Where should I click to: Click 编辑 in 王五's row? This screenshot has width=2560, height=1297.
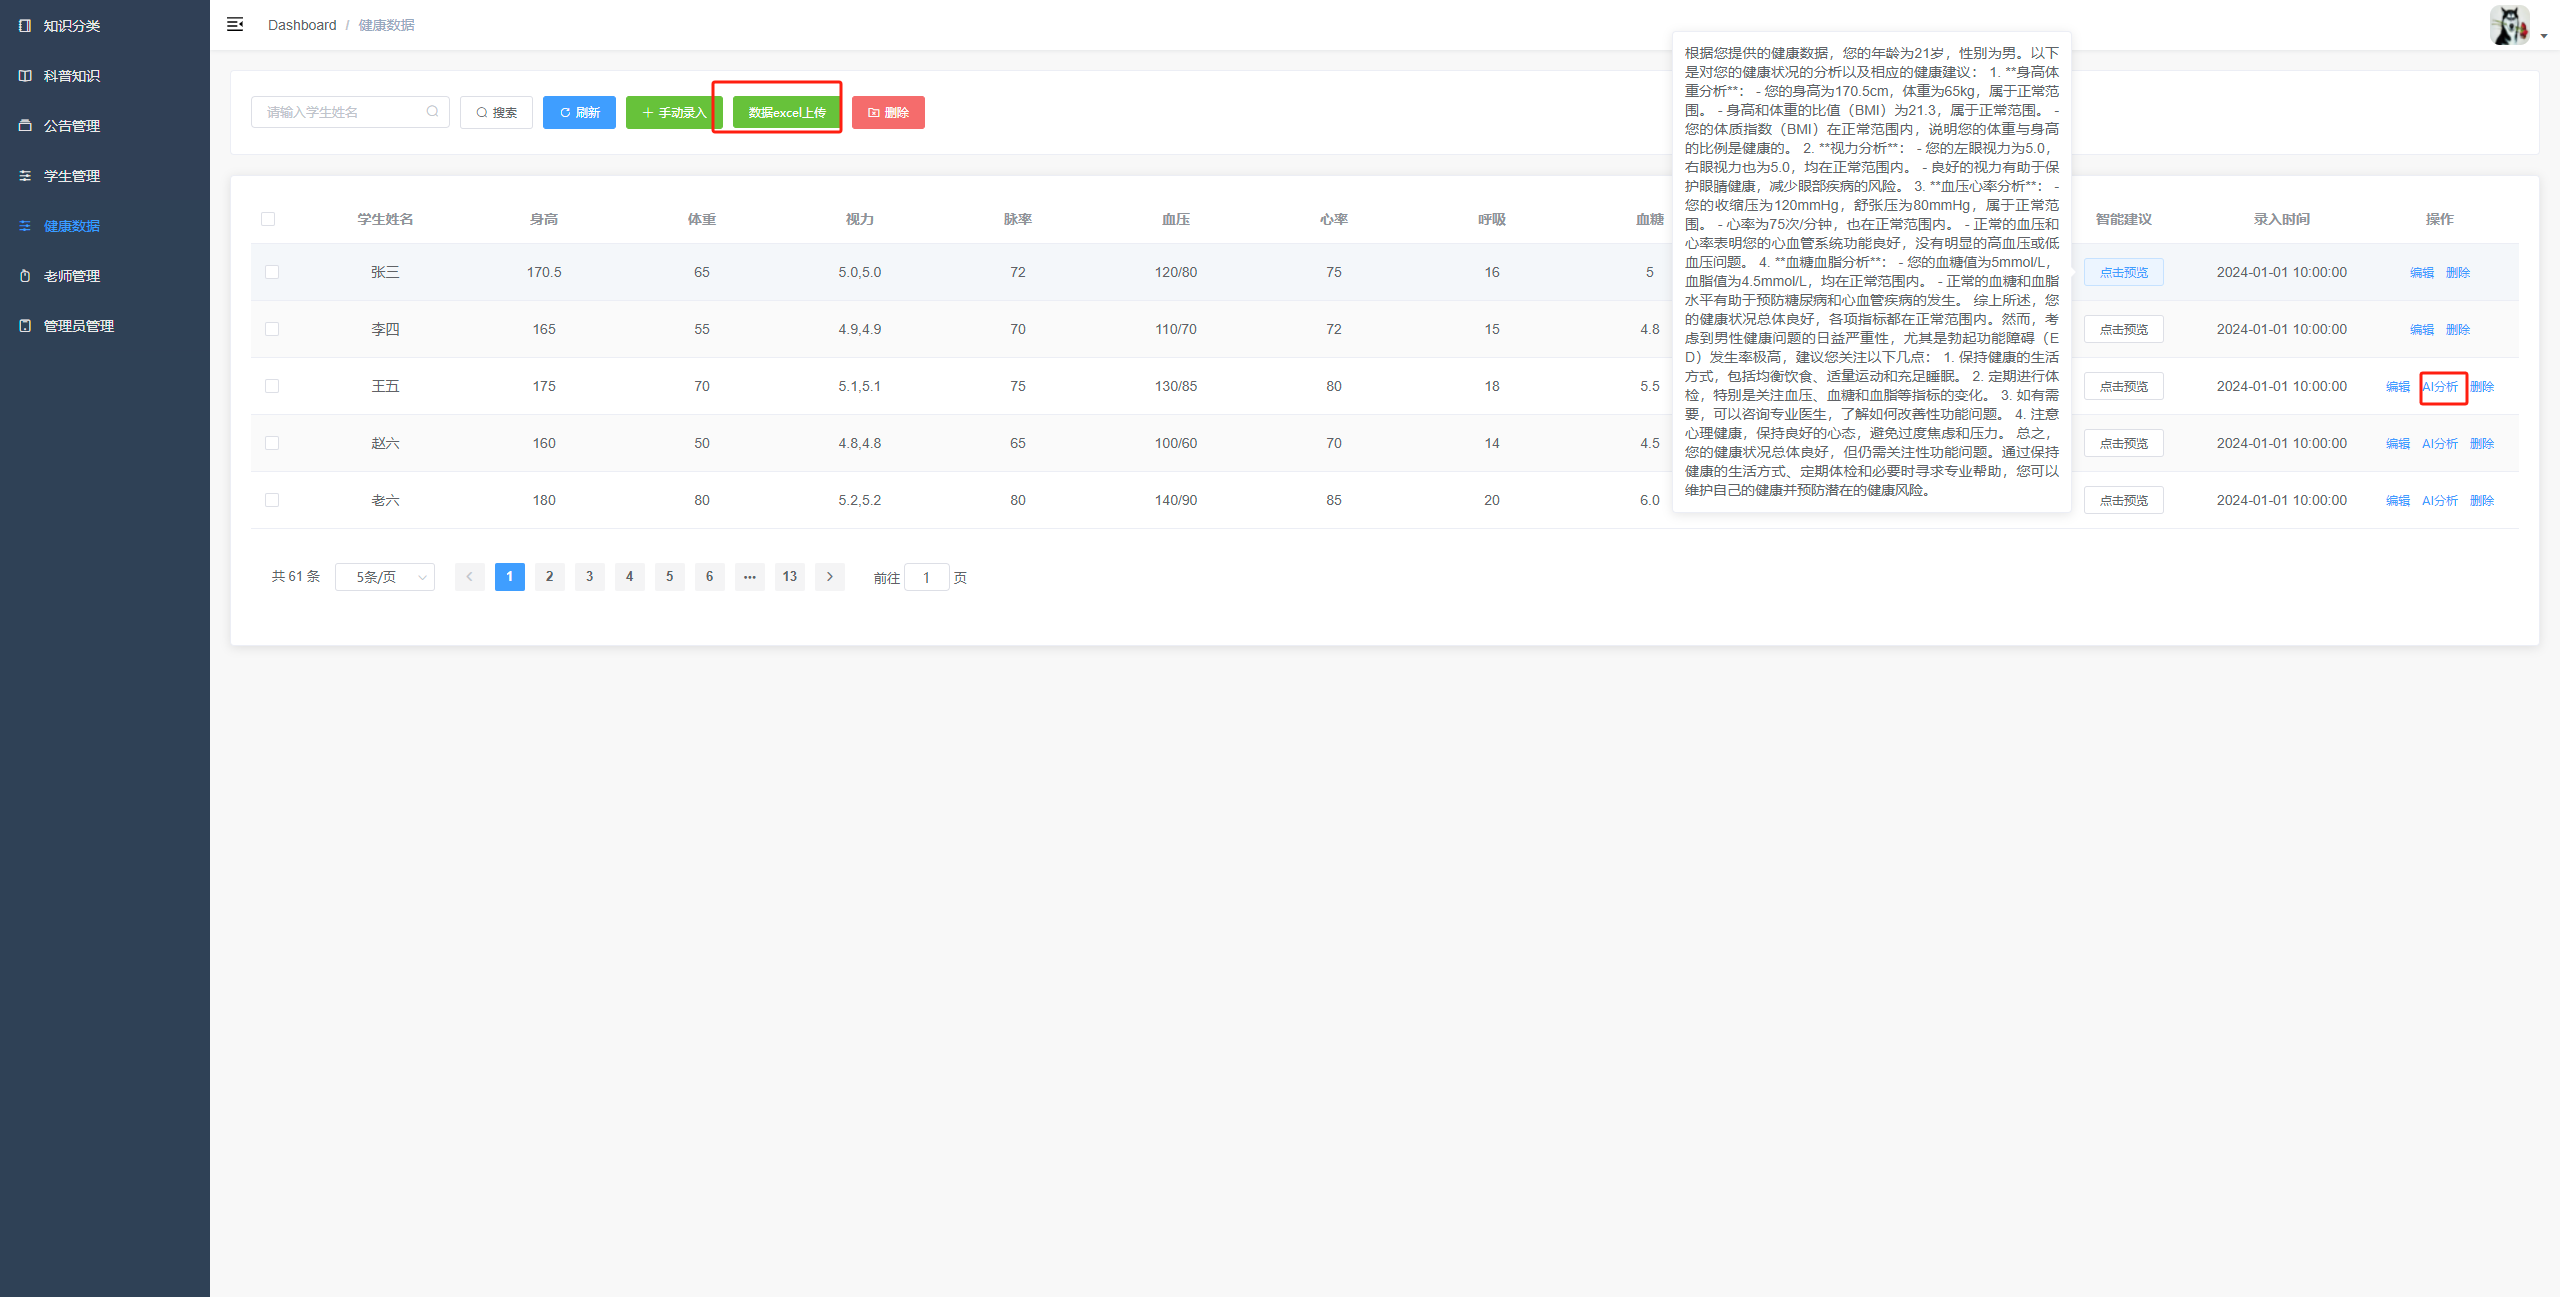point(2398,386)
